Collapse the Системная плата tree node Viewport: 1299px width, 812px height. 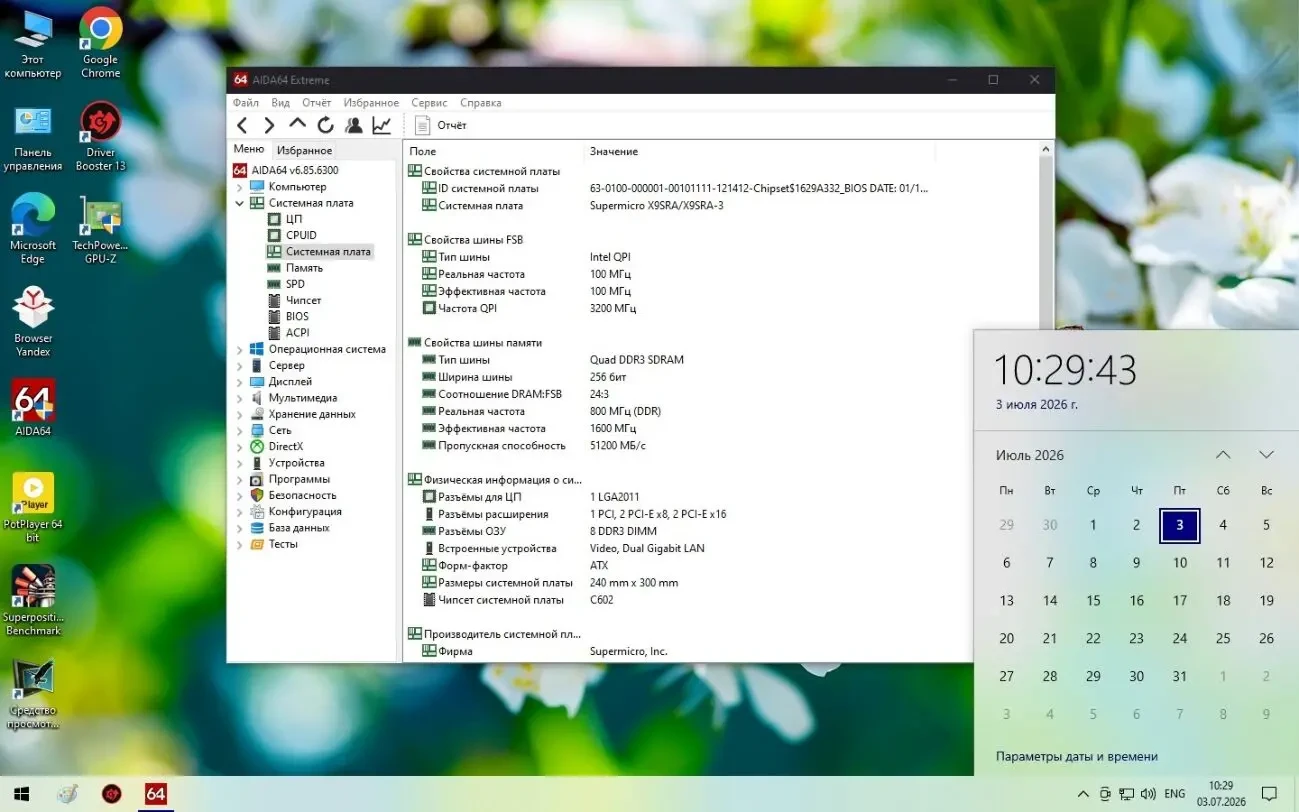(x=239, y=203)
